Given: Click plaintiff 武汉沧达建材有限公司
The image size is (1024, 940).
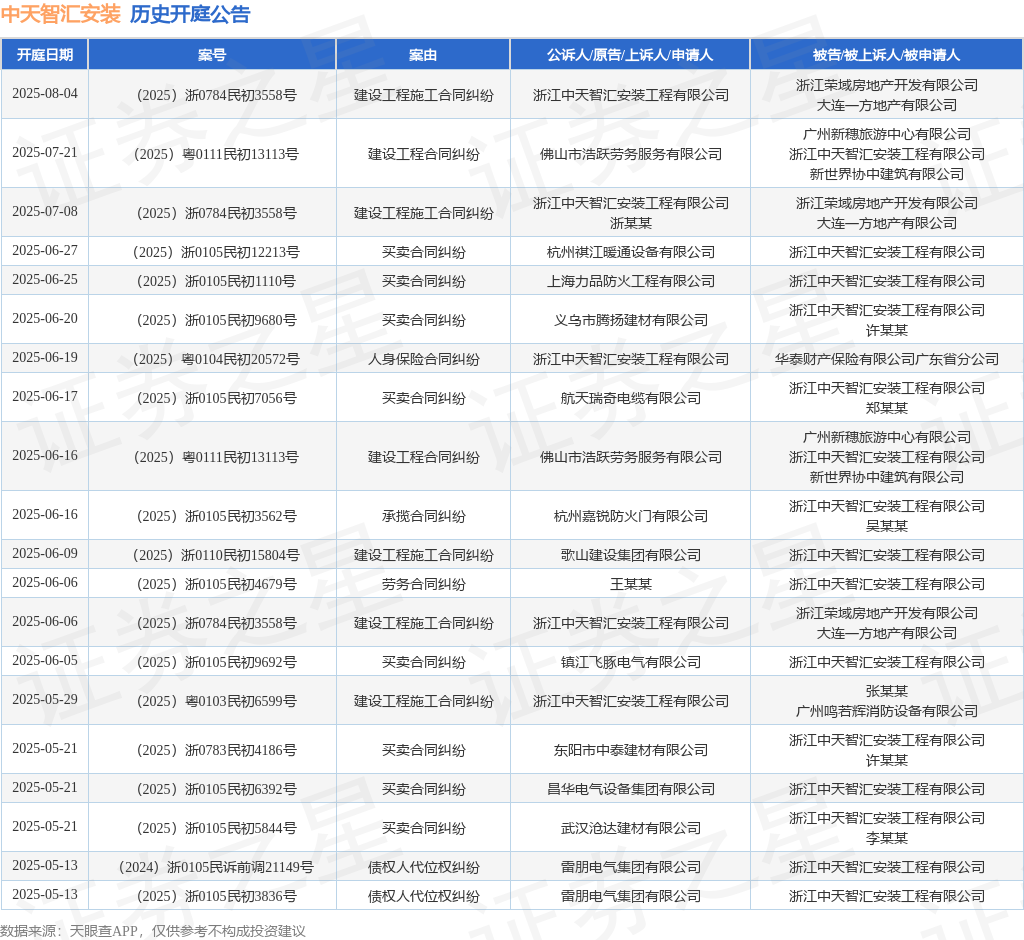Looking at the screenshot, I should [630, 828].
